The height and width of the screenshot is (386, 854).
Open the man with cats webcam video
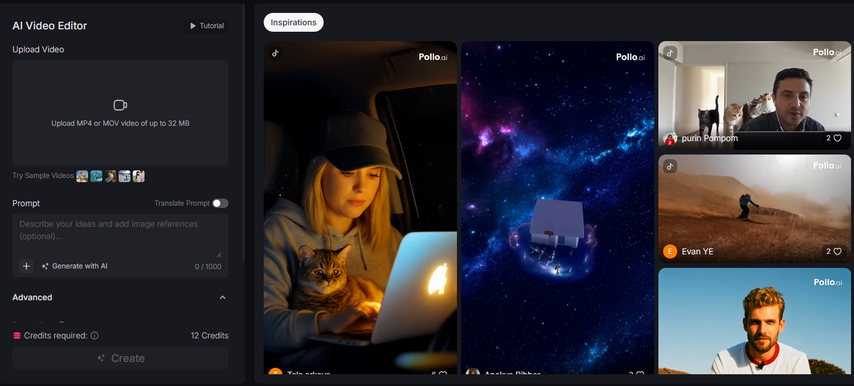(x=754, y=95)
